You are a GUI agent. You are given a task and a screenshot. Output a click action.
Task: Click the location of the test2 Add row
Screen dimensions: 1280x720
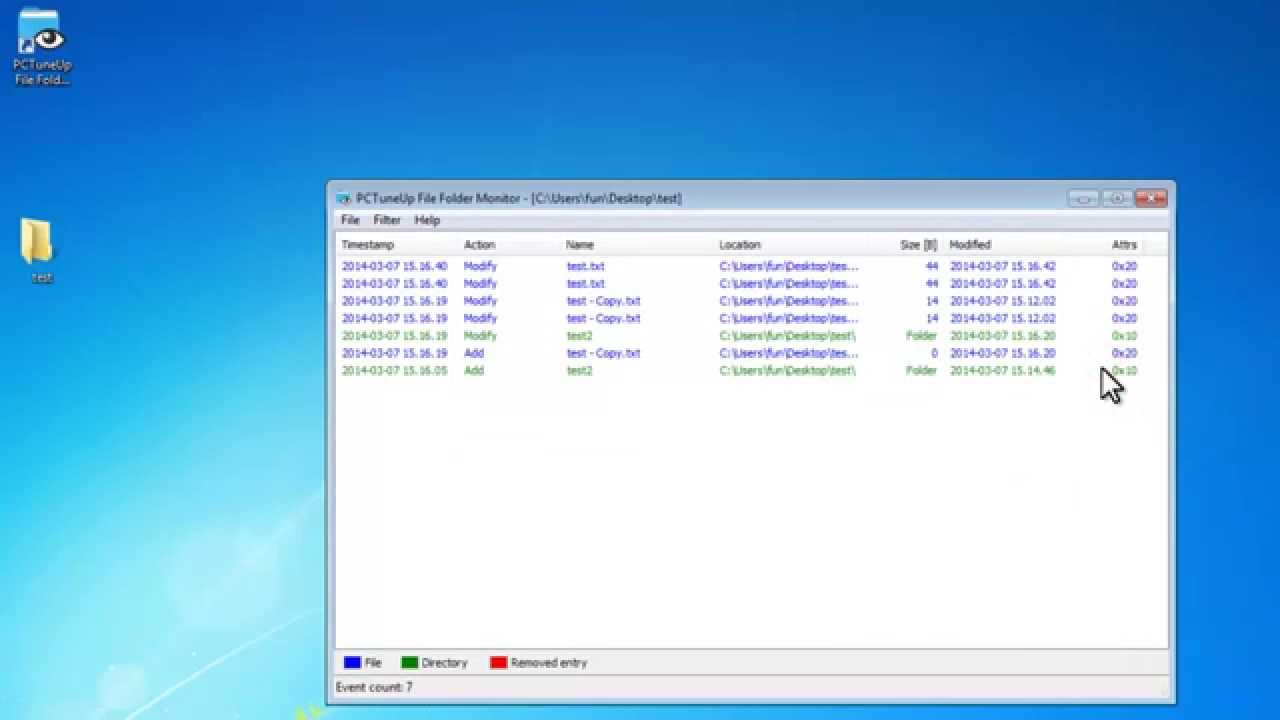pyautogui.click(x=787, y=371)
